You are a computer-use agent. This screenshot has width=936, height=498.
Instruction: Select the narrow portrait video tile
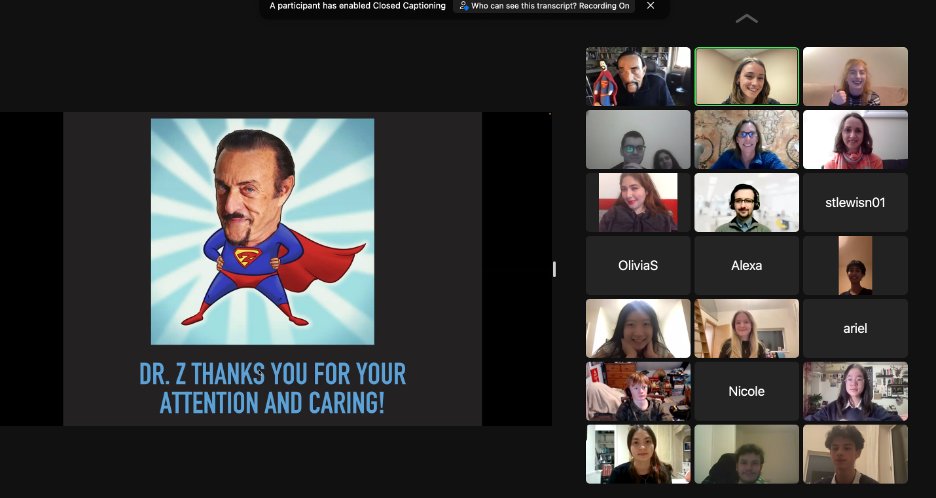click(855, 265)
